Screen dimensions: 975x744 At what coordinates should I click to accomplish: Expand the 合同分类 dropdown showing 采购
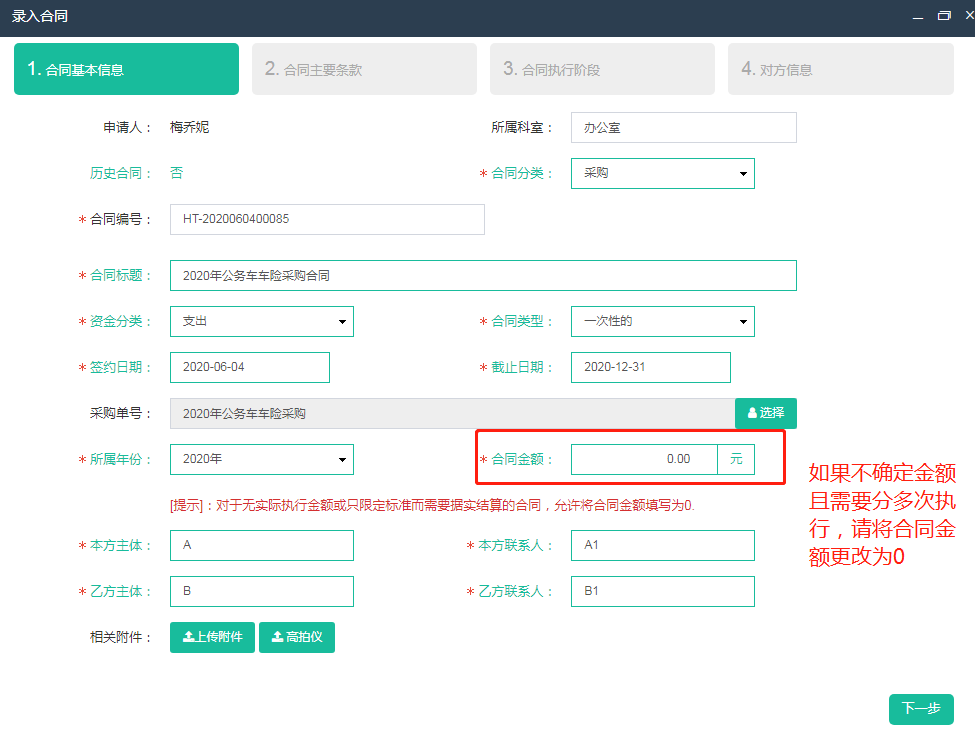(663, 173)
